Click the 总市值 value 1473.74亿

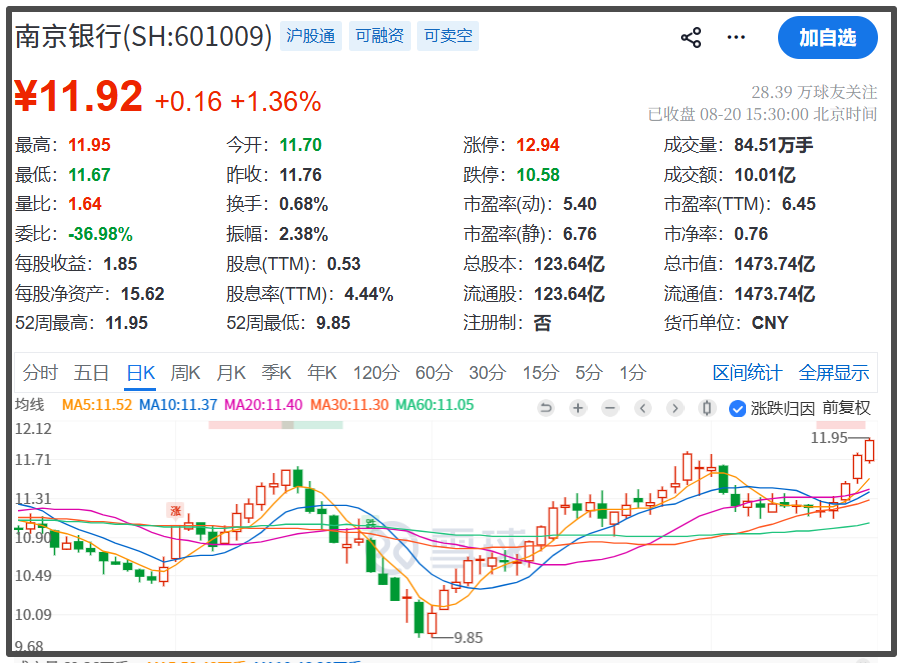pyautogui.click(x=775, y=264)
